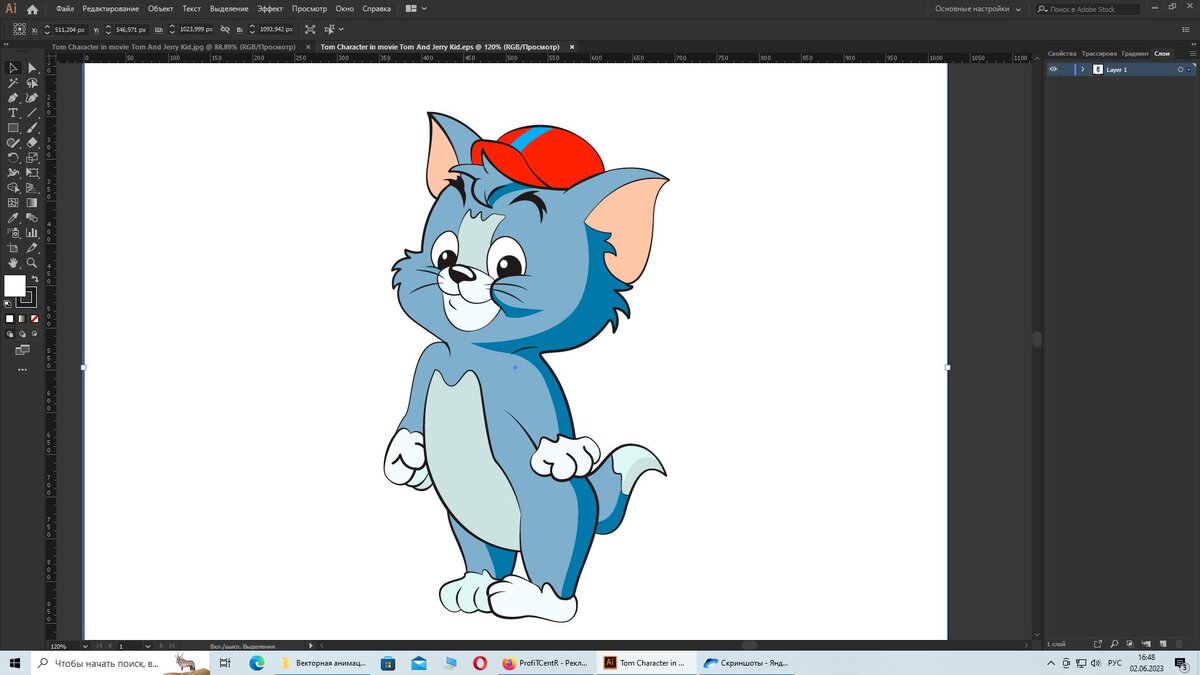This screenshot has height=675, width=1200.
Task: Toggle constrain width and height proportions link
Action: 224,30
